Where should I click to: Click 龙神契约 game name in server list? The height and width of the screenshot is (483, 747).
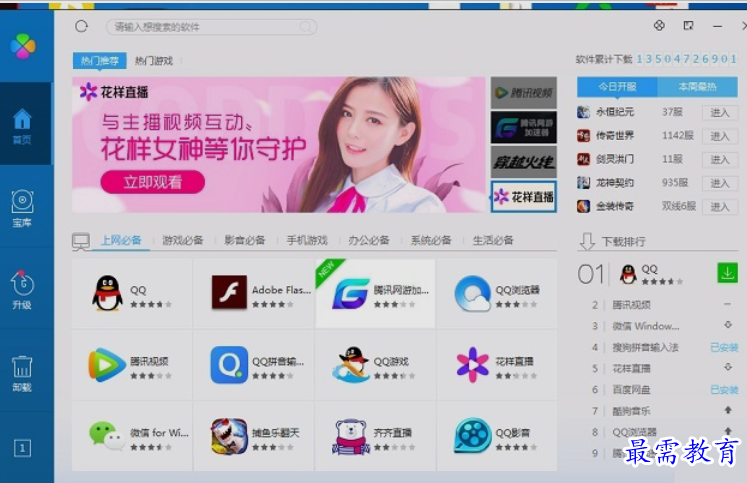615,182
